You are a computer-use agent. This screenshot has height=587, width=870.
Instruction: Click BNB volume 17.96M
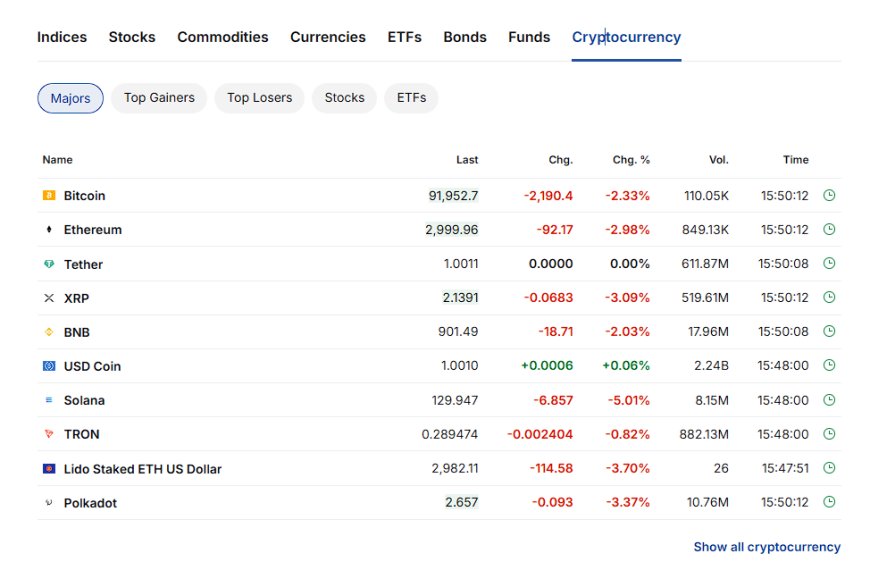point(709,332)
